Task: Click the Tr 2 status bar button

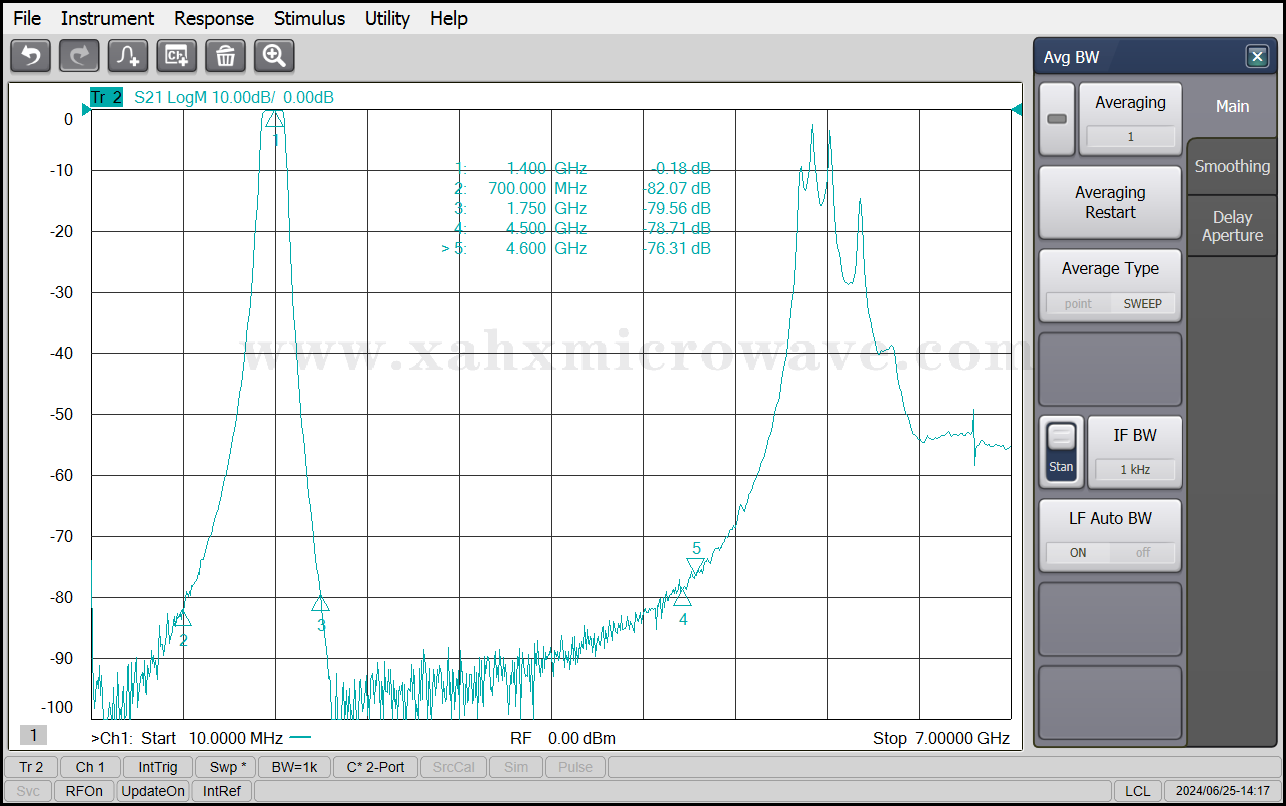Action: [31, 767]
